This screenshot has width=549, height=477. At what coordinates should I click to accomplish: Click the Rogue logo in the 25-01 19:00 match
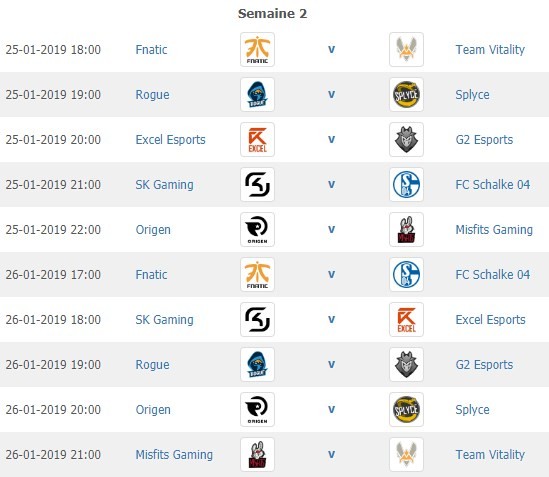pyautogui.click(x=257, y=95)
